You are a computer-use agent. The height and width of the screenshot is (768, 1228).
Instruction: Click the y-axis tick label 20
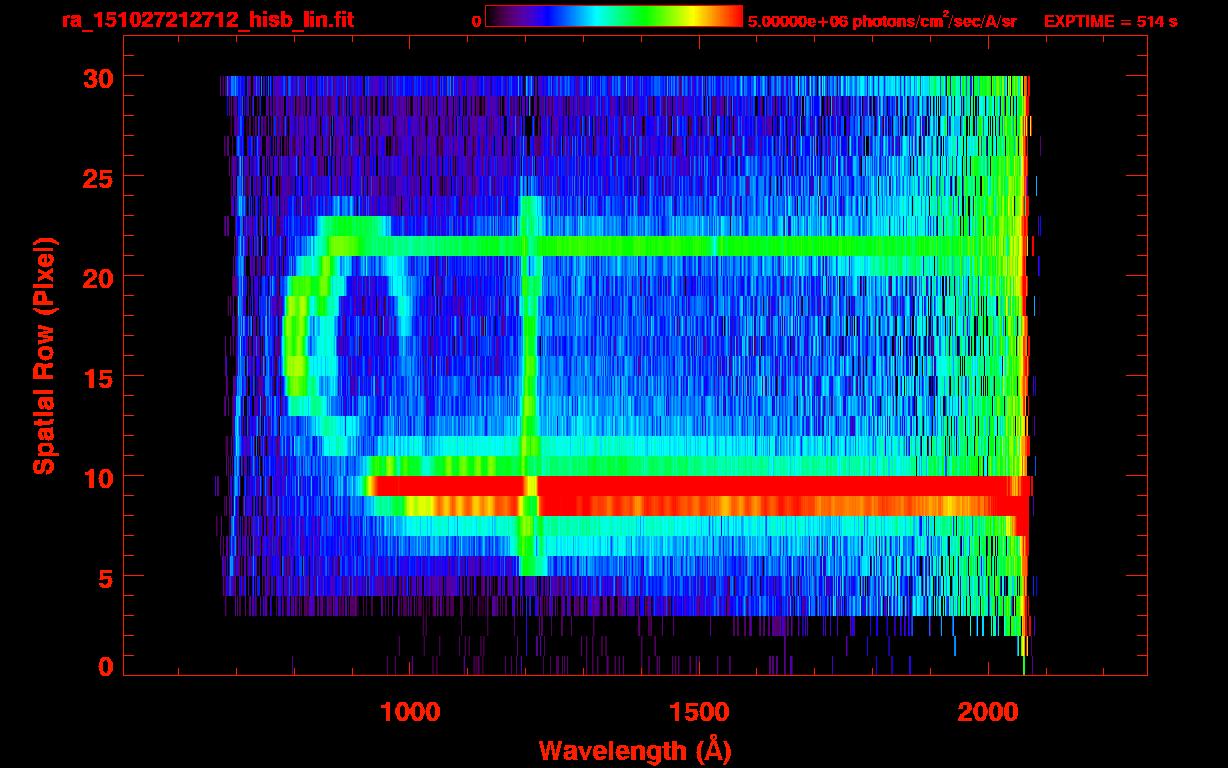(97, 276)
